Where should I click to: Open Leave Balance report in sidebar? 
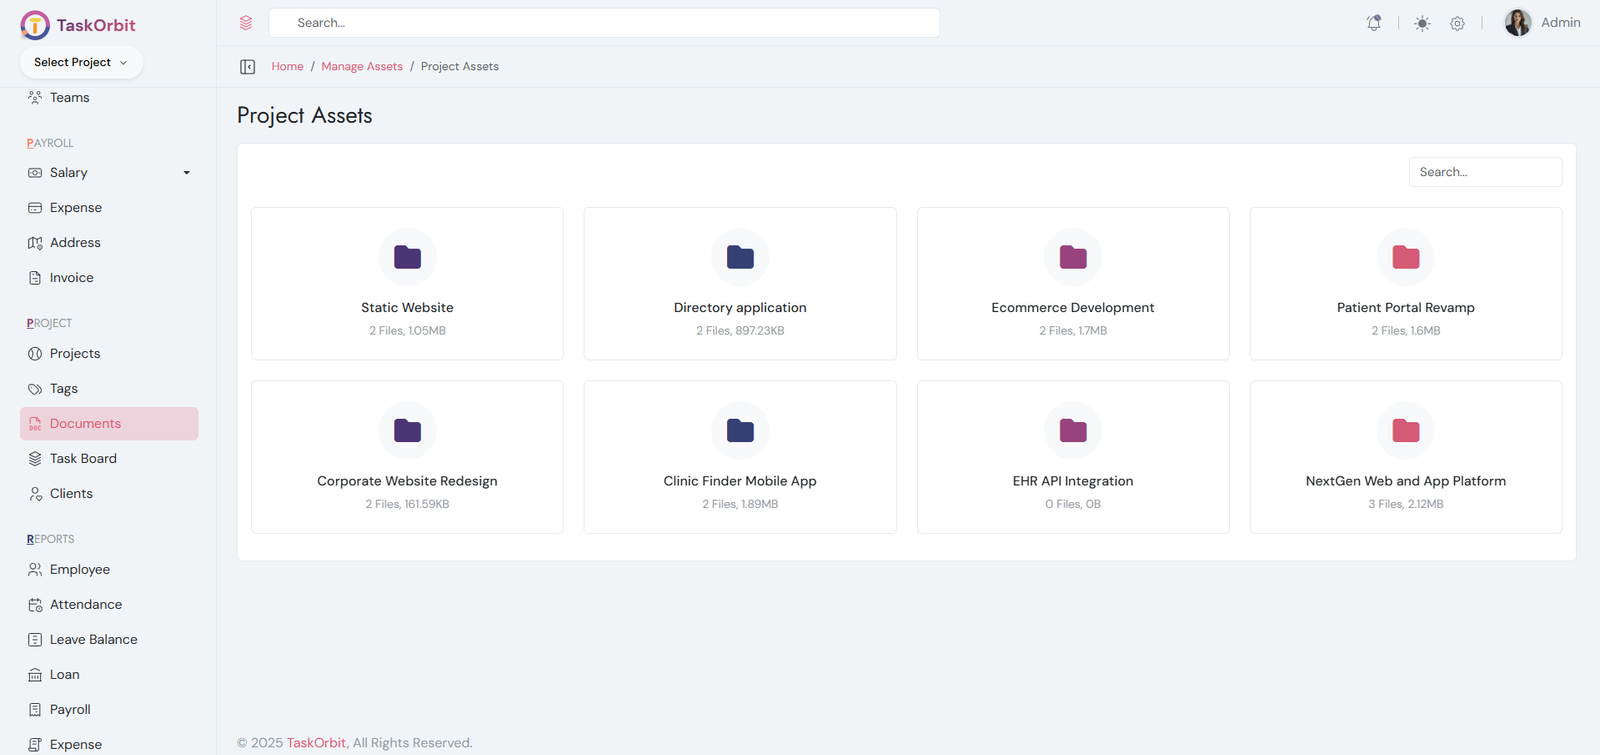(x=93, y=640)
